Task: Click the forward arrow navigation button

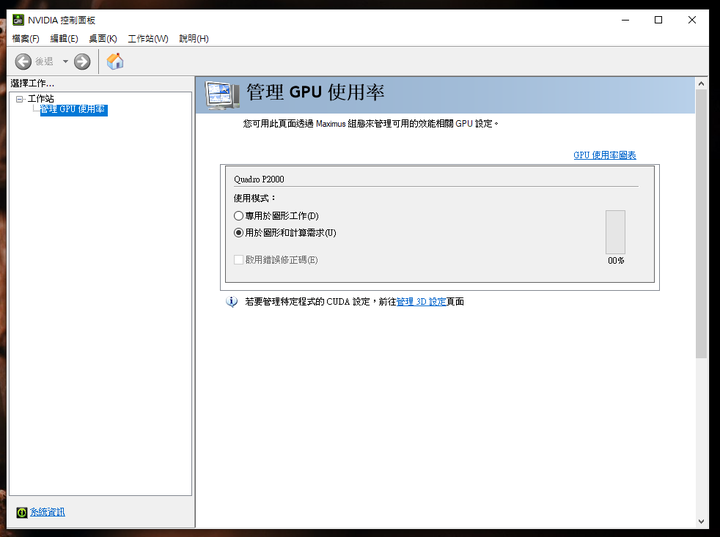Action: coord(82,62)
